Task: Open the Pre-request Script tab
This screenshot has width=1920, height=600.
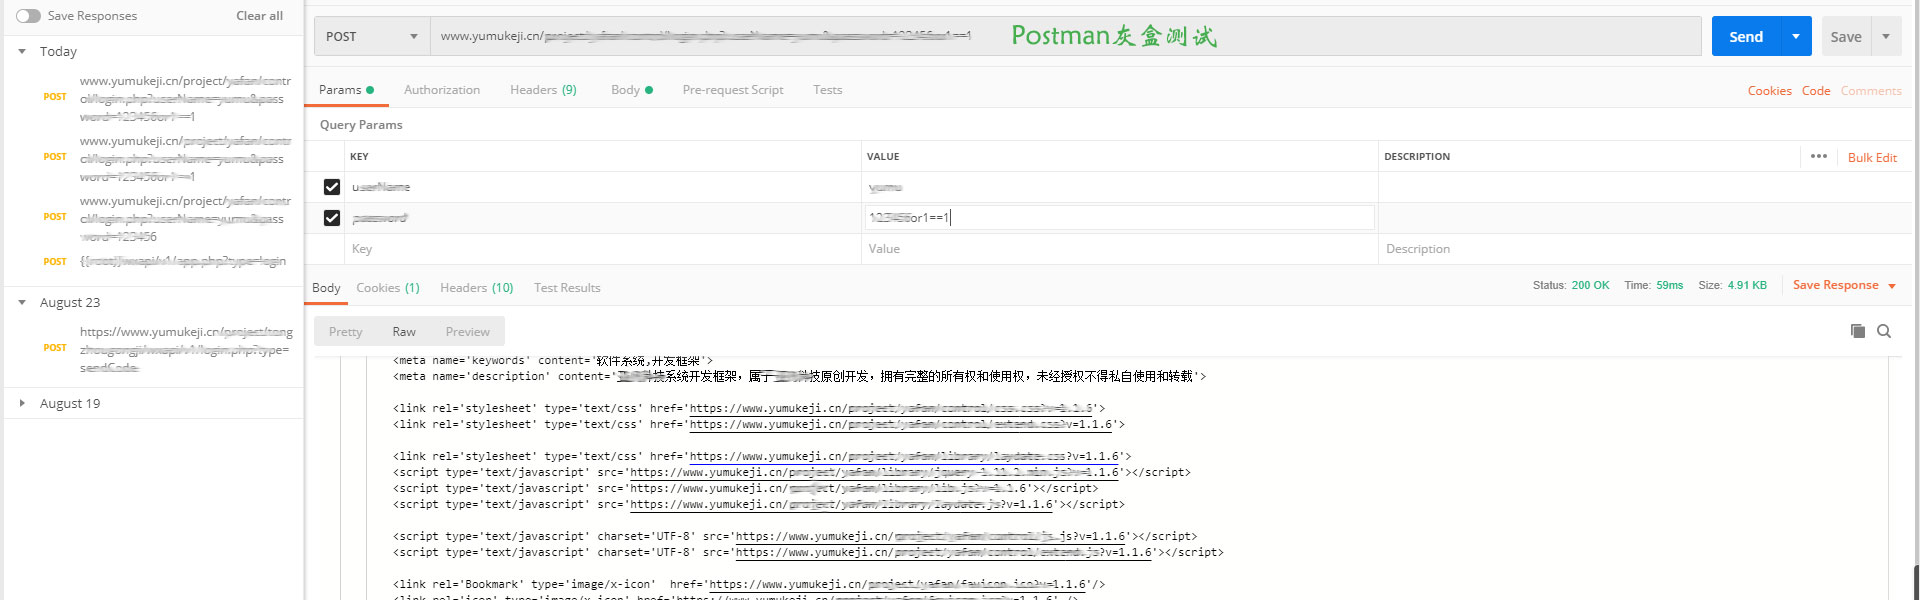Action: coord(733,90)
